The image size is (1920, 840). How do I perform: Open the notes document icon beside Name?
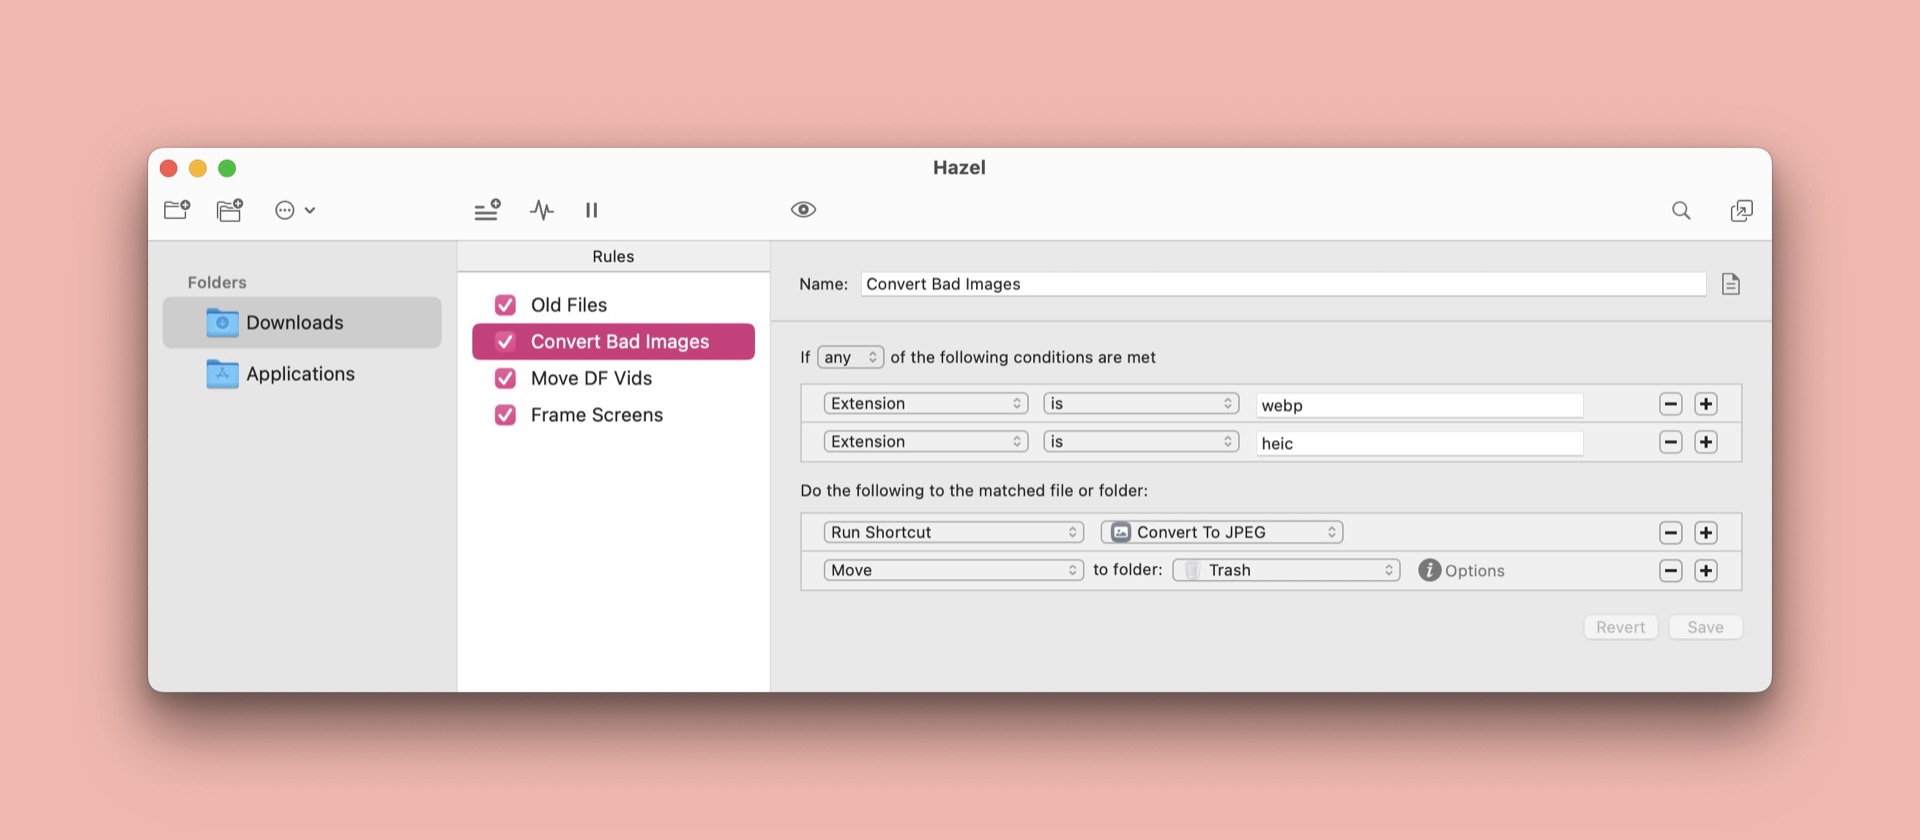(x=1731, y=284)
